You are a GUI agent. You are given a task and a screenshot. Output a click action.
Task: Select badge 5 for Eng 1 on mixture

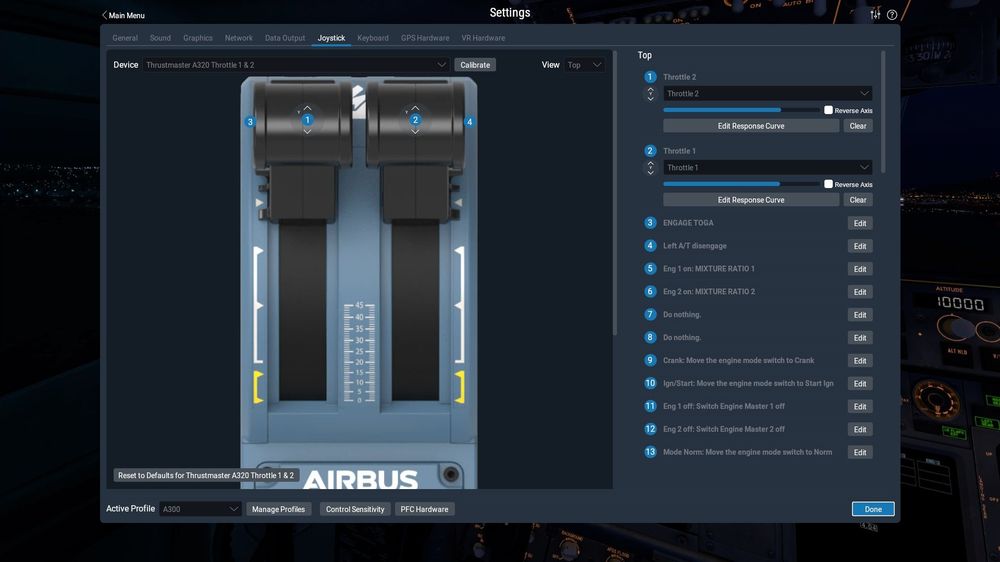pos(650,269)
